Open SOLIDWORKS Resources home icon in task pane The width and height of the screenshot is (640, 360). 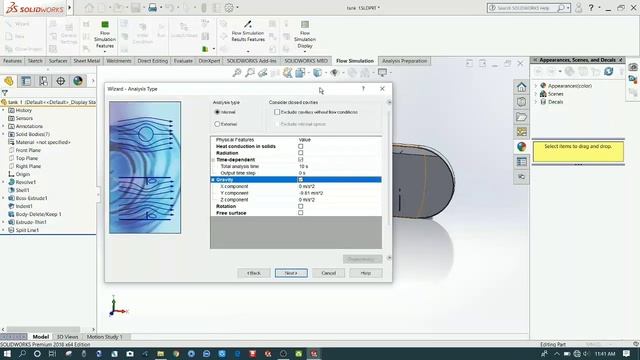tap(521, 87)
